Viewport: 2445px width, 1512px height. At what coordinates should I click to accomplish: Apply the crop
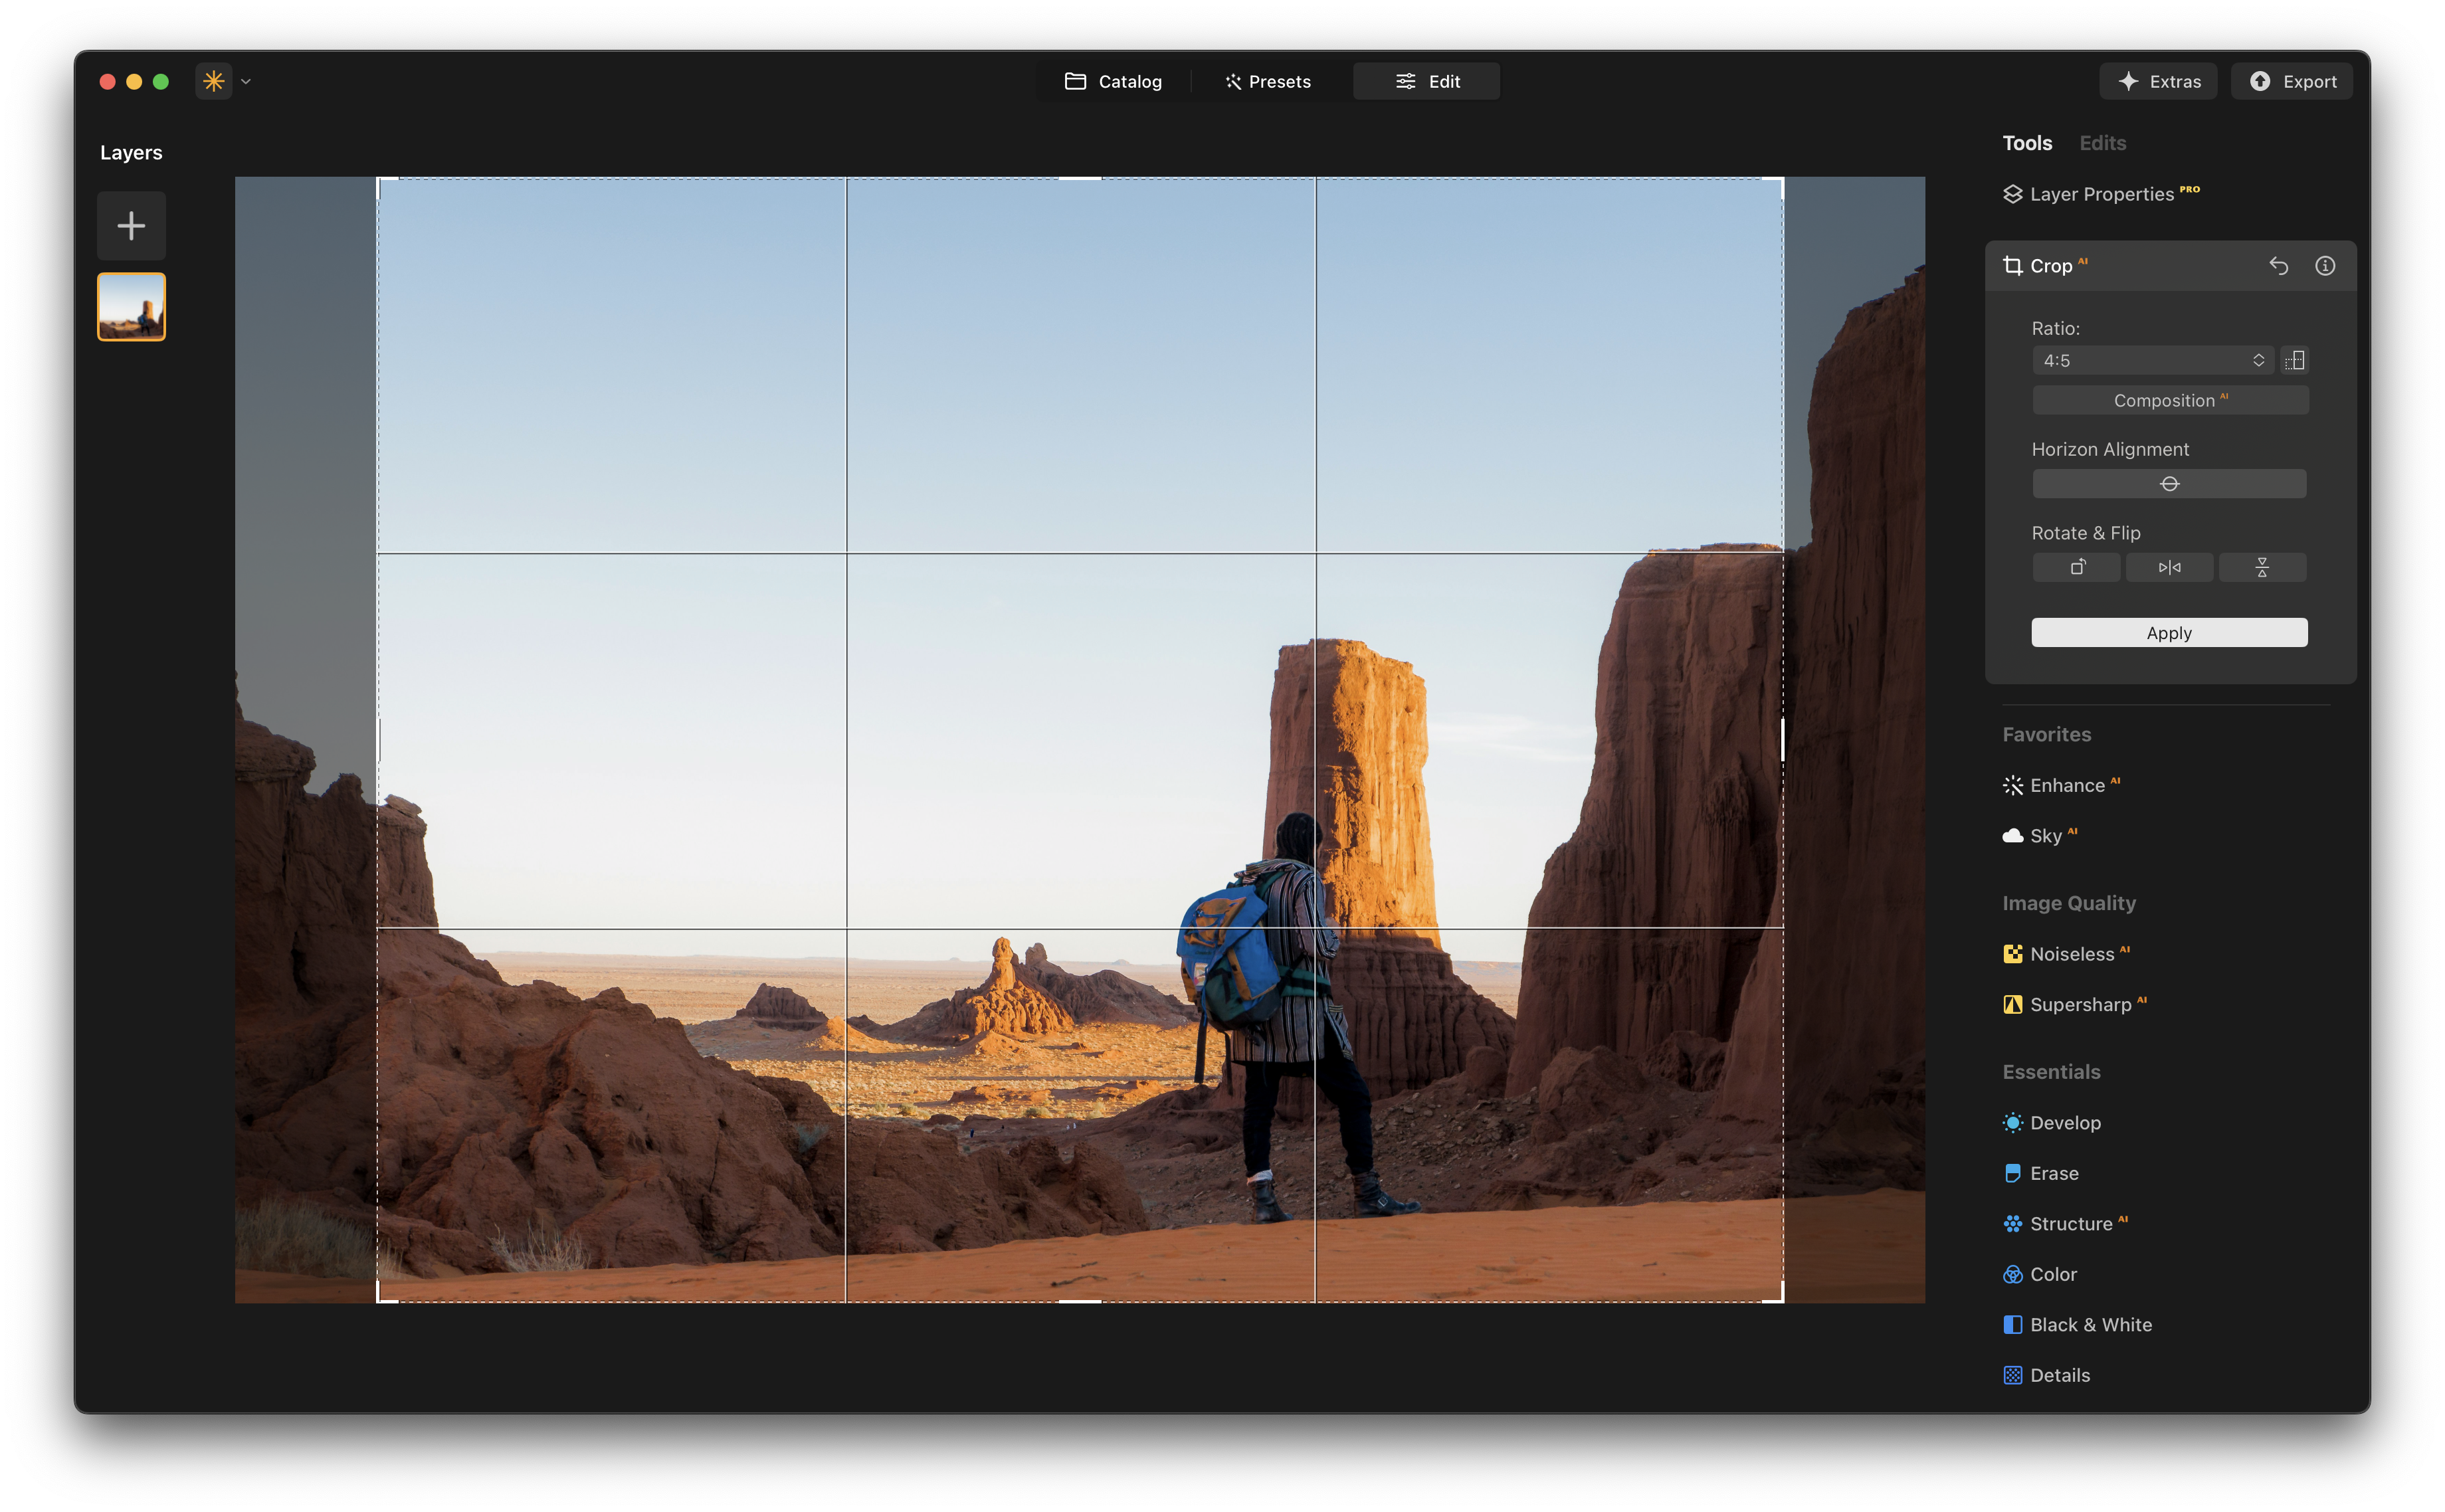click(x=2169, y=633)
